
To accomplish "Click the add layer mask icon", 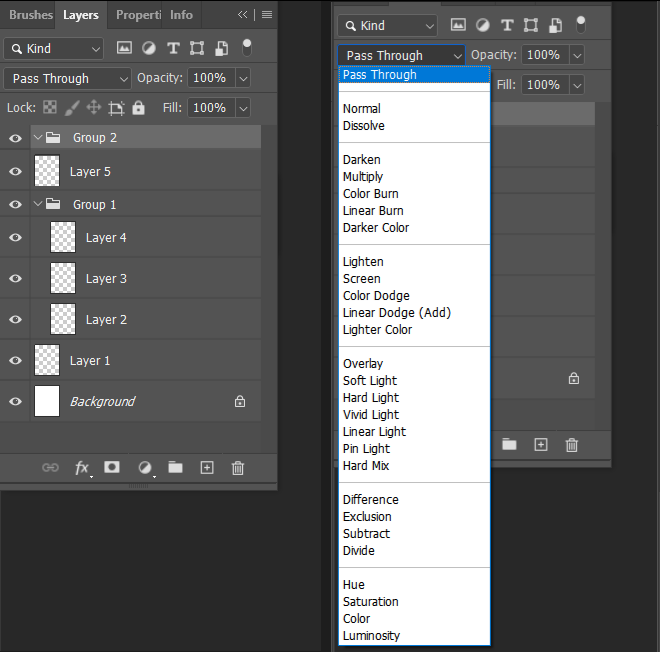I will (112, 467).
